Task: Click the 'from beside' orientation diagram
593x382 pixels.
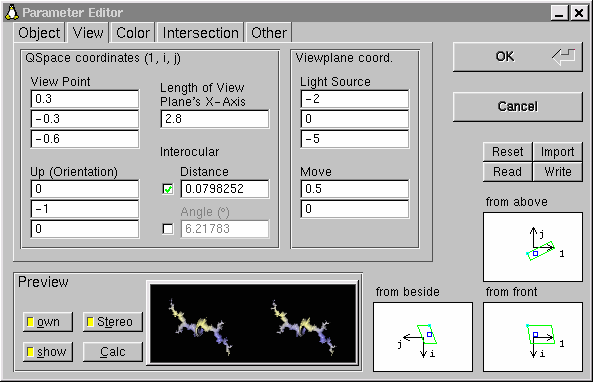Action: (x=423, y=337)
